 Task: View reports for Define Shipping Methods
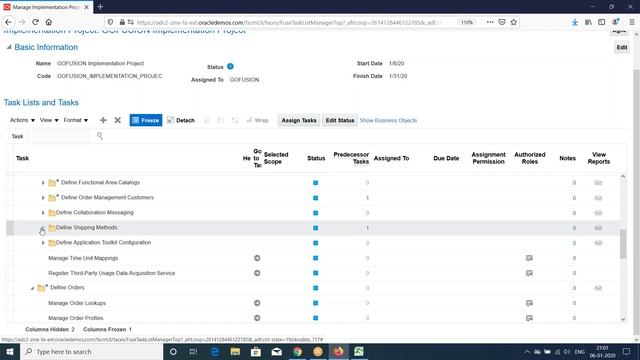click(x=598, y=228)
